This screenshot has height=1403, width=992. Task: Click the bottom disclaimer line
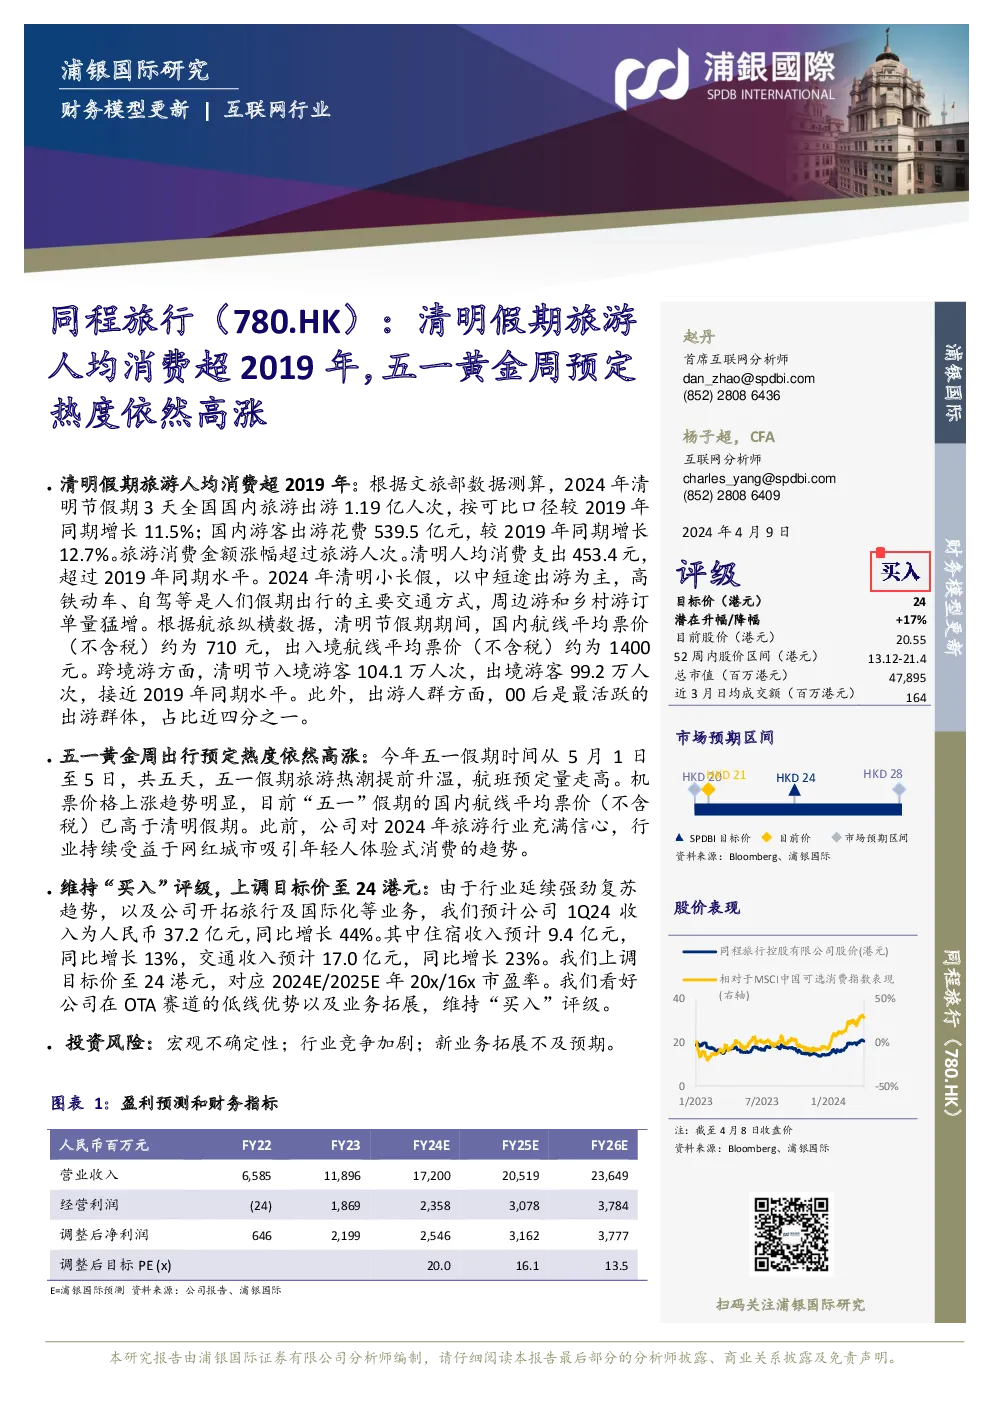[x=504, y=1357]
